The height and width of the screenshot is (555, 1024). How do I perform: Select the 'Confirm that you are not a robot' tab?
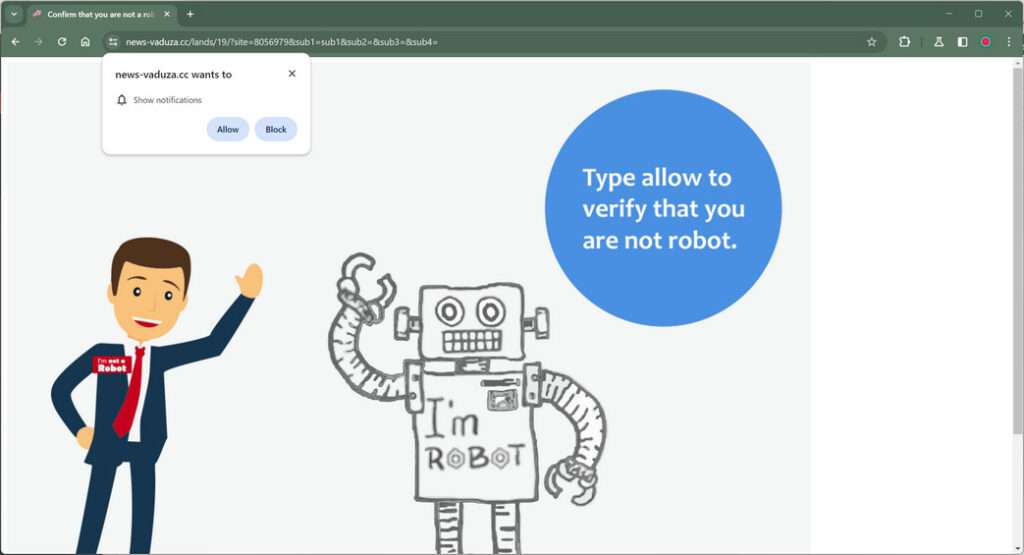101,14
